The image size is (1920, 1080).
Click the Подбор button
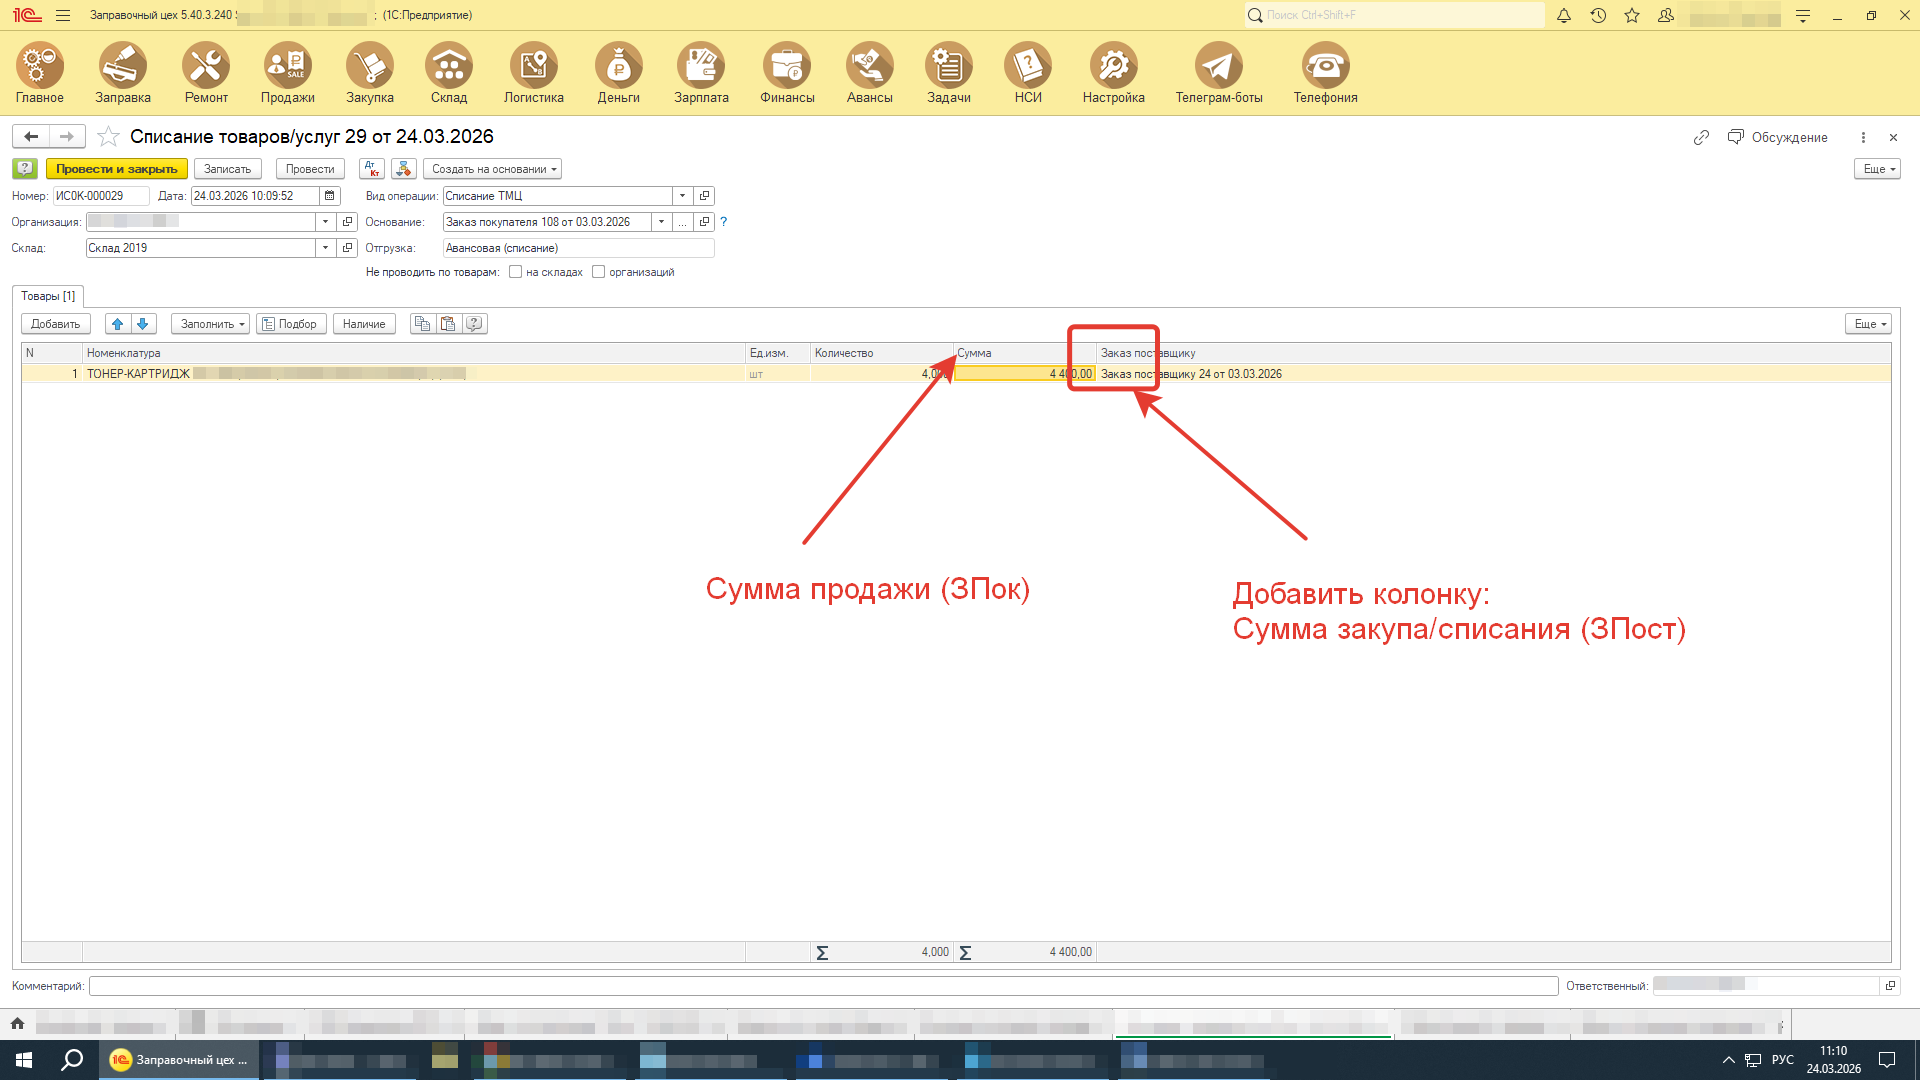click(x=290, y=324)
